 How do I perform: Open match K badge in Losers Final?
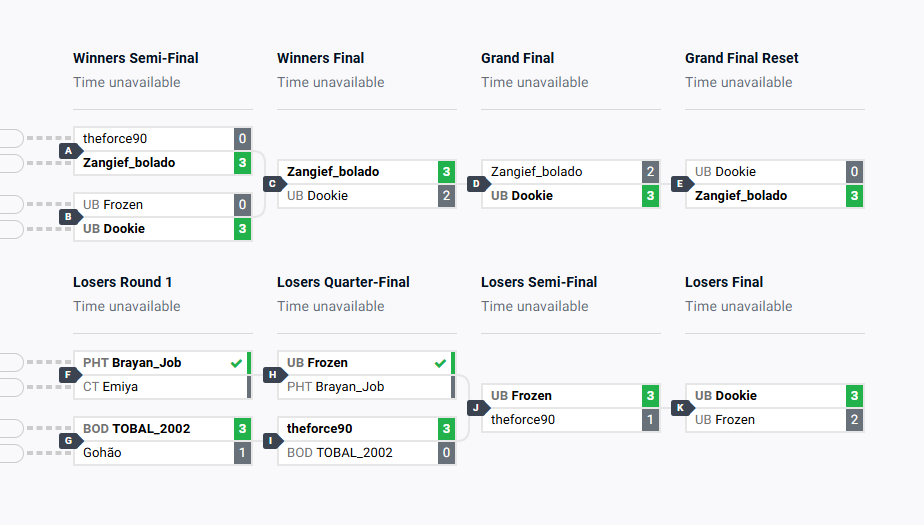coord(681,407)
